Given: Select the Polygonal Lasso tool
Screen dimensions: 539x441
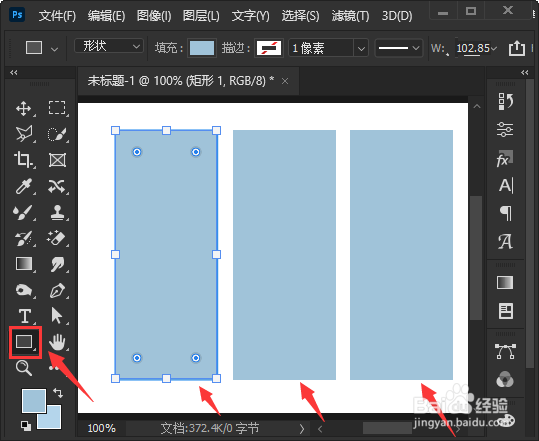Looking at the screenshot, I should click(x=24, y=134).
